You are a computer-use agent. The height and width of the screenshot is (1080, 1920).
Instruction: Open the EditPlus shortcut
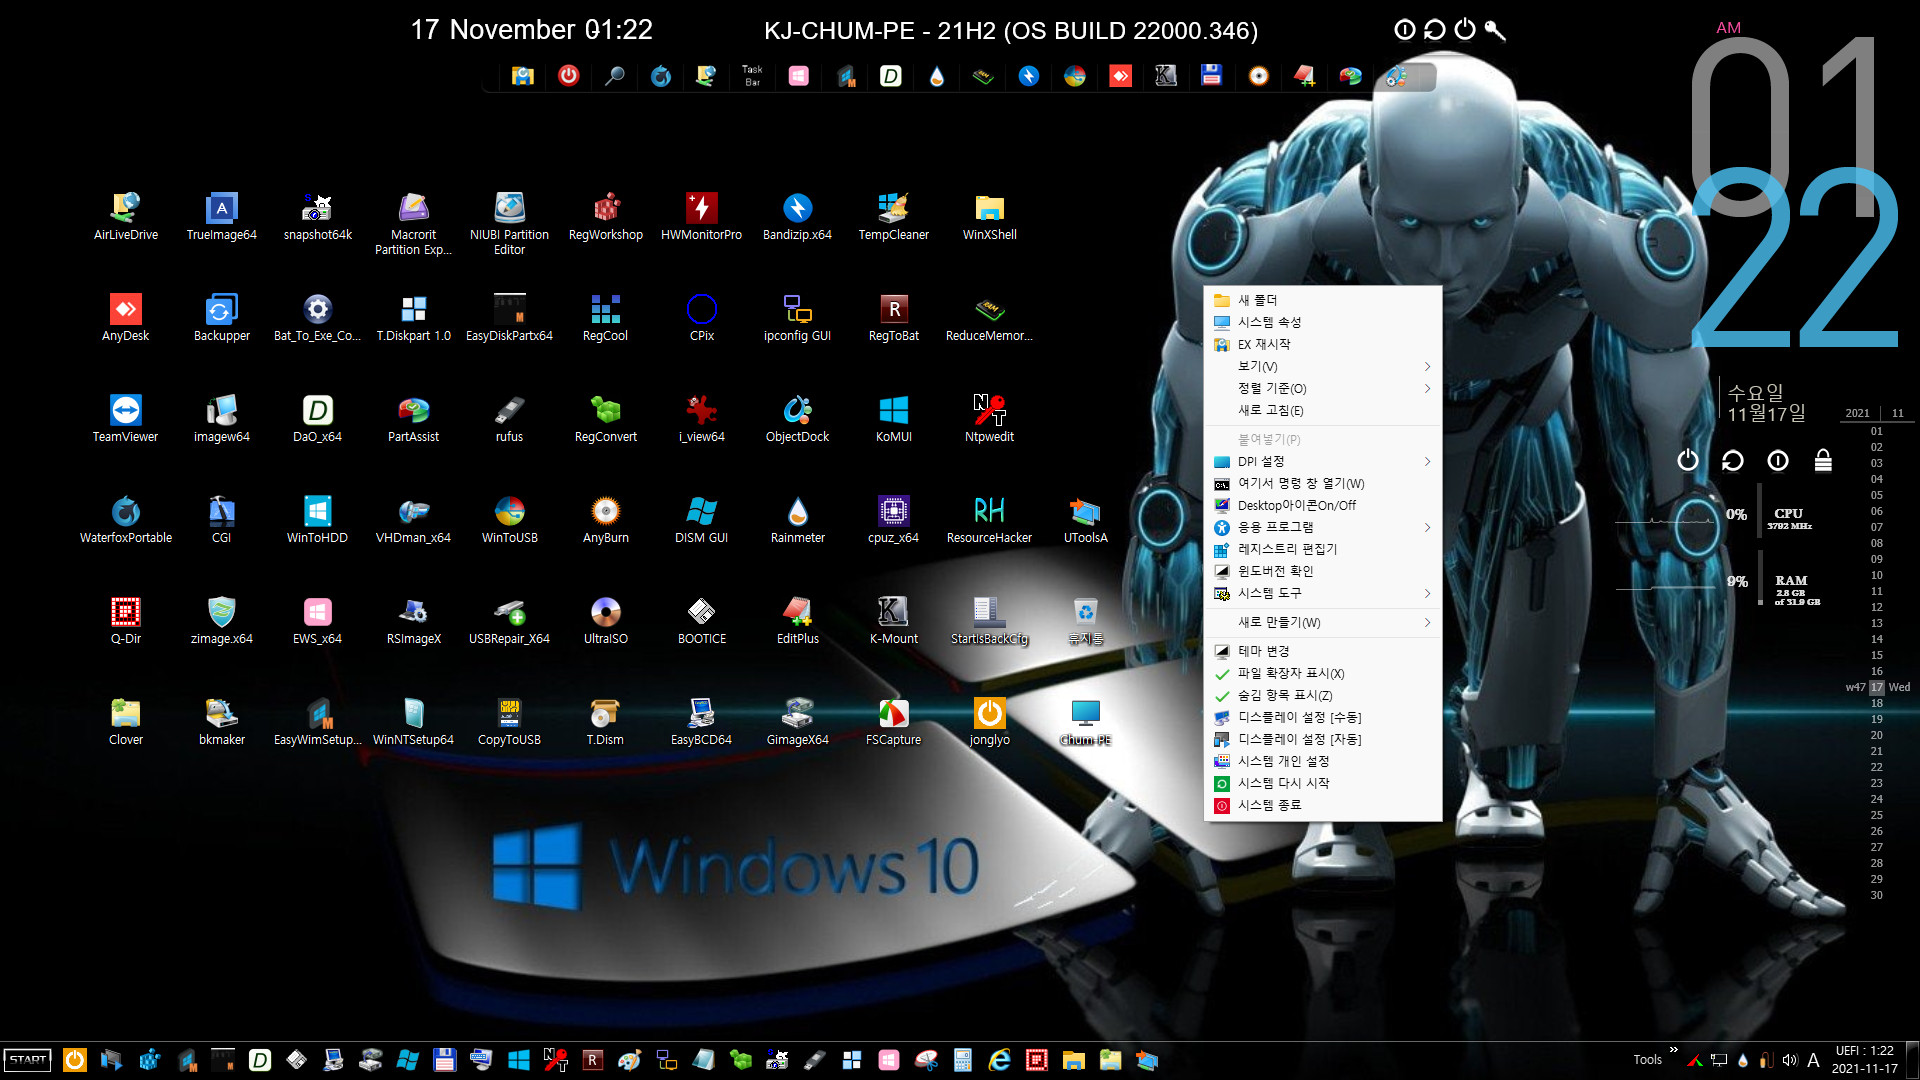point(797,620)
